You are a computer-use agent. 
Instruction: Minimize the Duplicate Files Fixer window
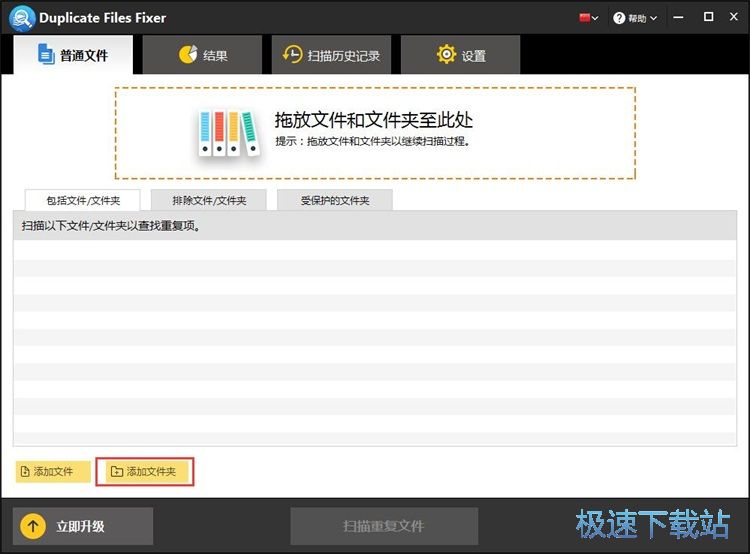click(678, 18)
